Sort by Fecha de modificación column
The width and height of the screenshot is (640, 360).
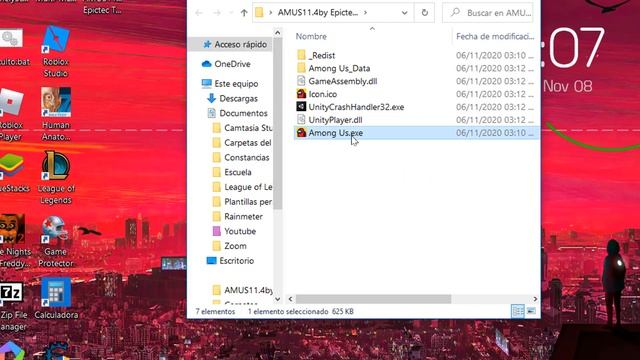(495, 36)
